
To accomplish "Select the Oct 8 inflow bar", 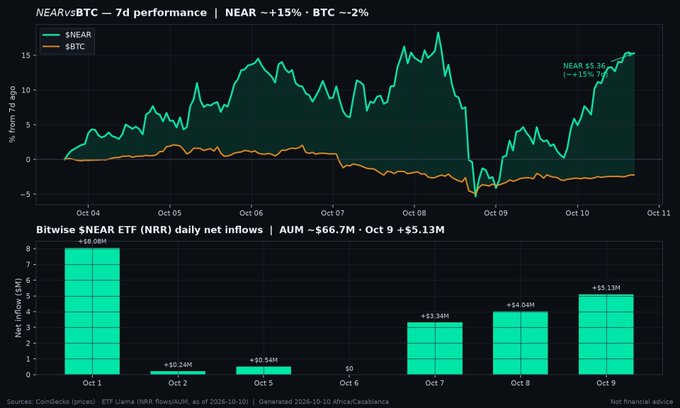I will (520, 343).
